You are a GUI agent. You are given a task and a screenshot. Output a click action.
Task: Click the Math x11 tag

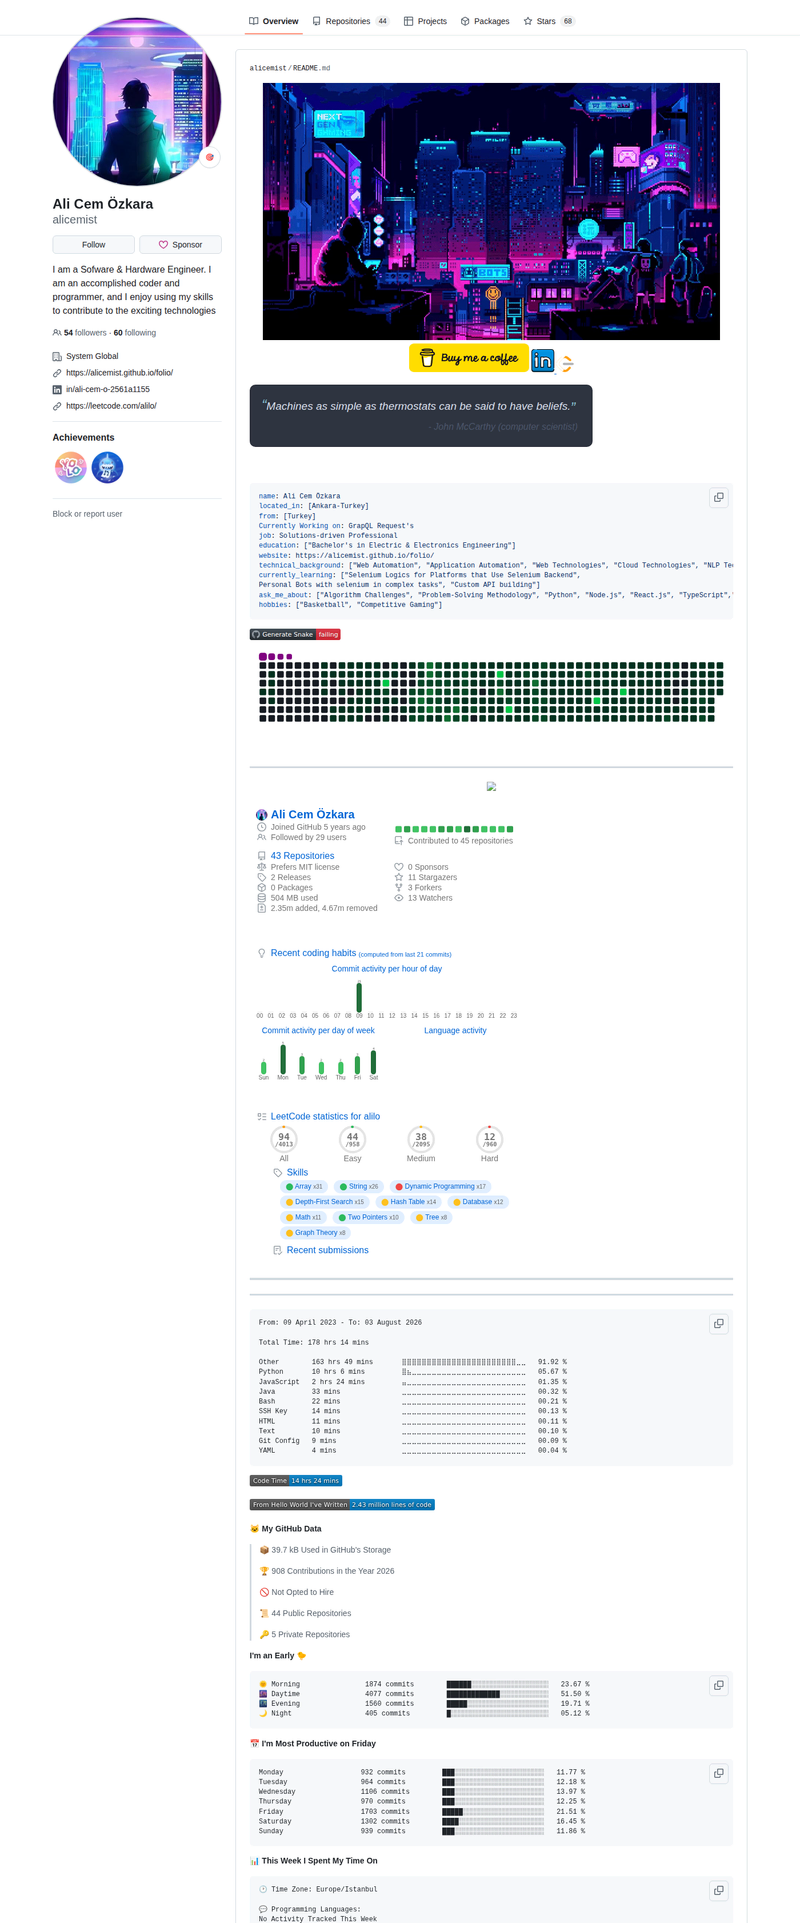tap(303, 1218)
